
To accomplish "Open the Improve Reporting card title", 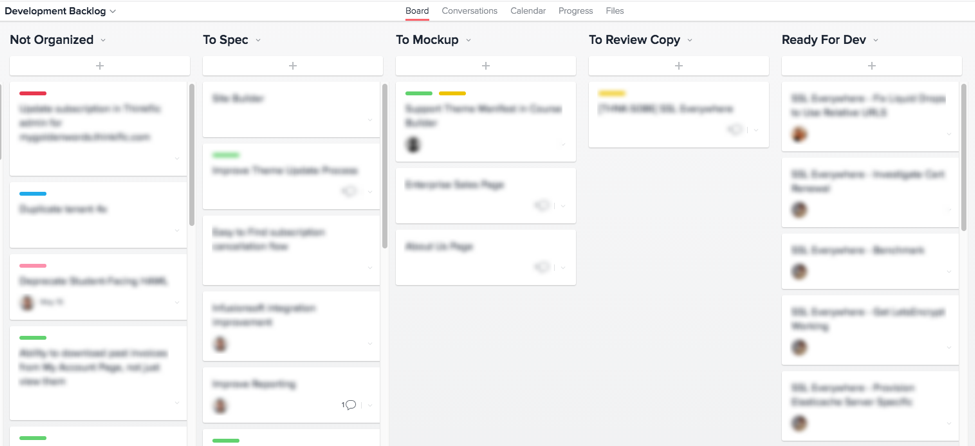I will pyautogui.click(x=254, y=384).
